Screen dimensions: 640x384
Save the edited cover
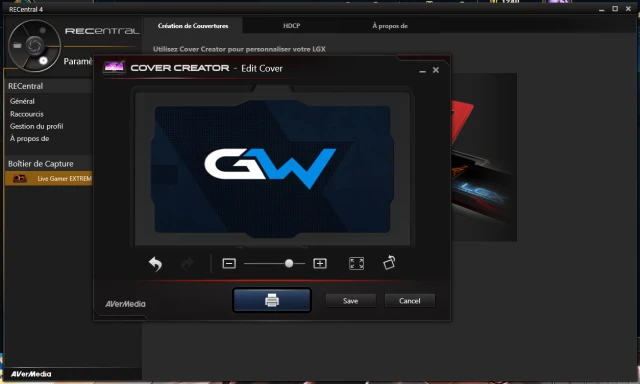(350, 301)
